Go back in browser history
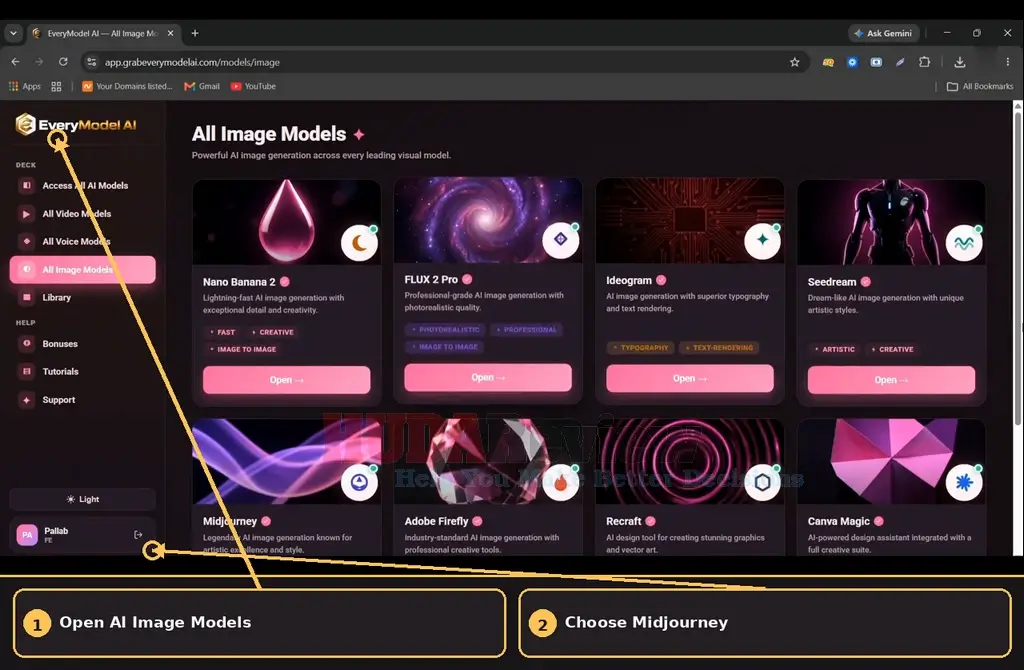 [16, 62]
